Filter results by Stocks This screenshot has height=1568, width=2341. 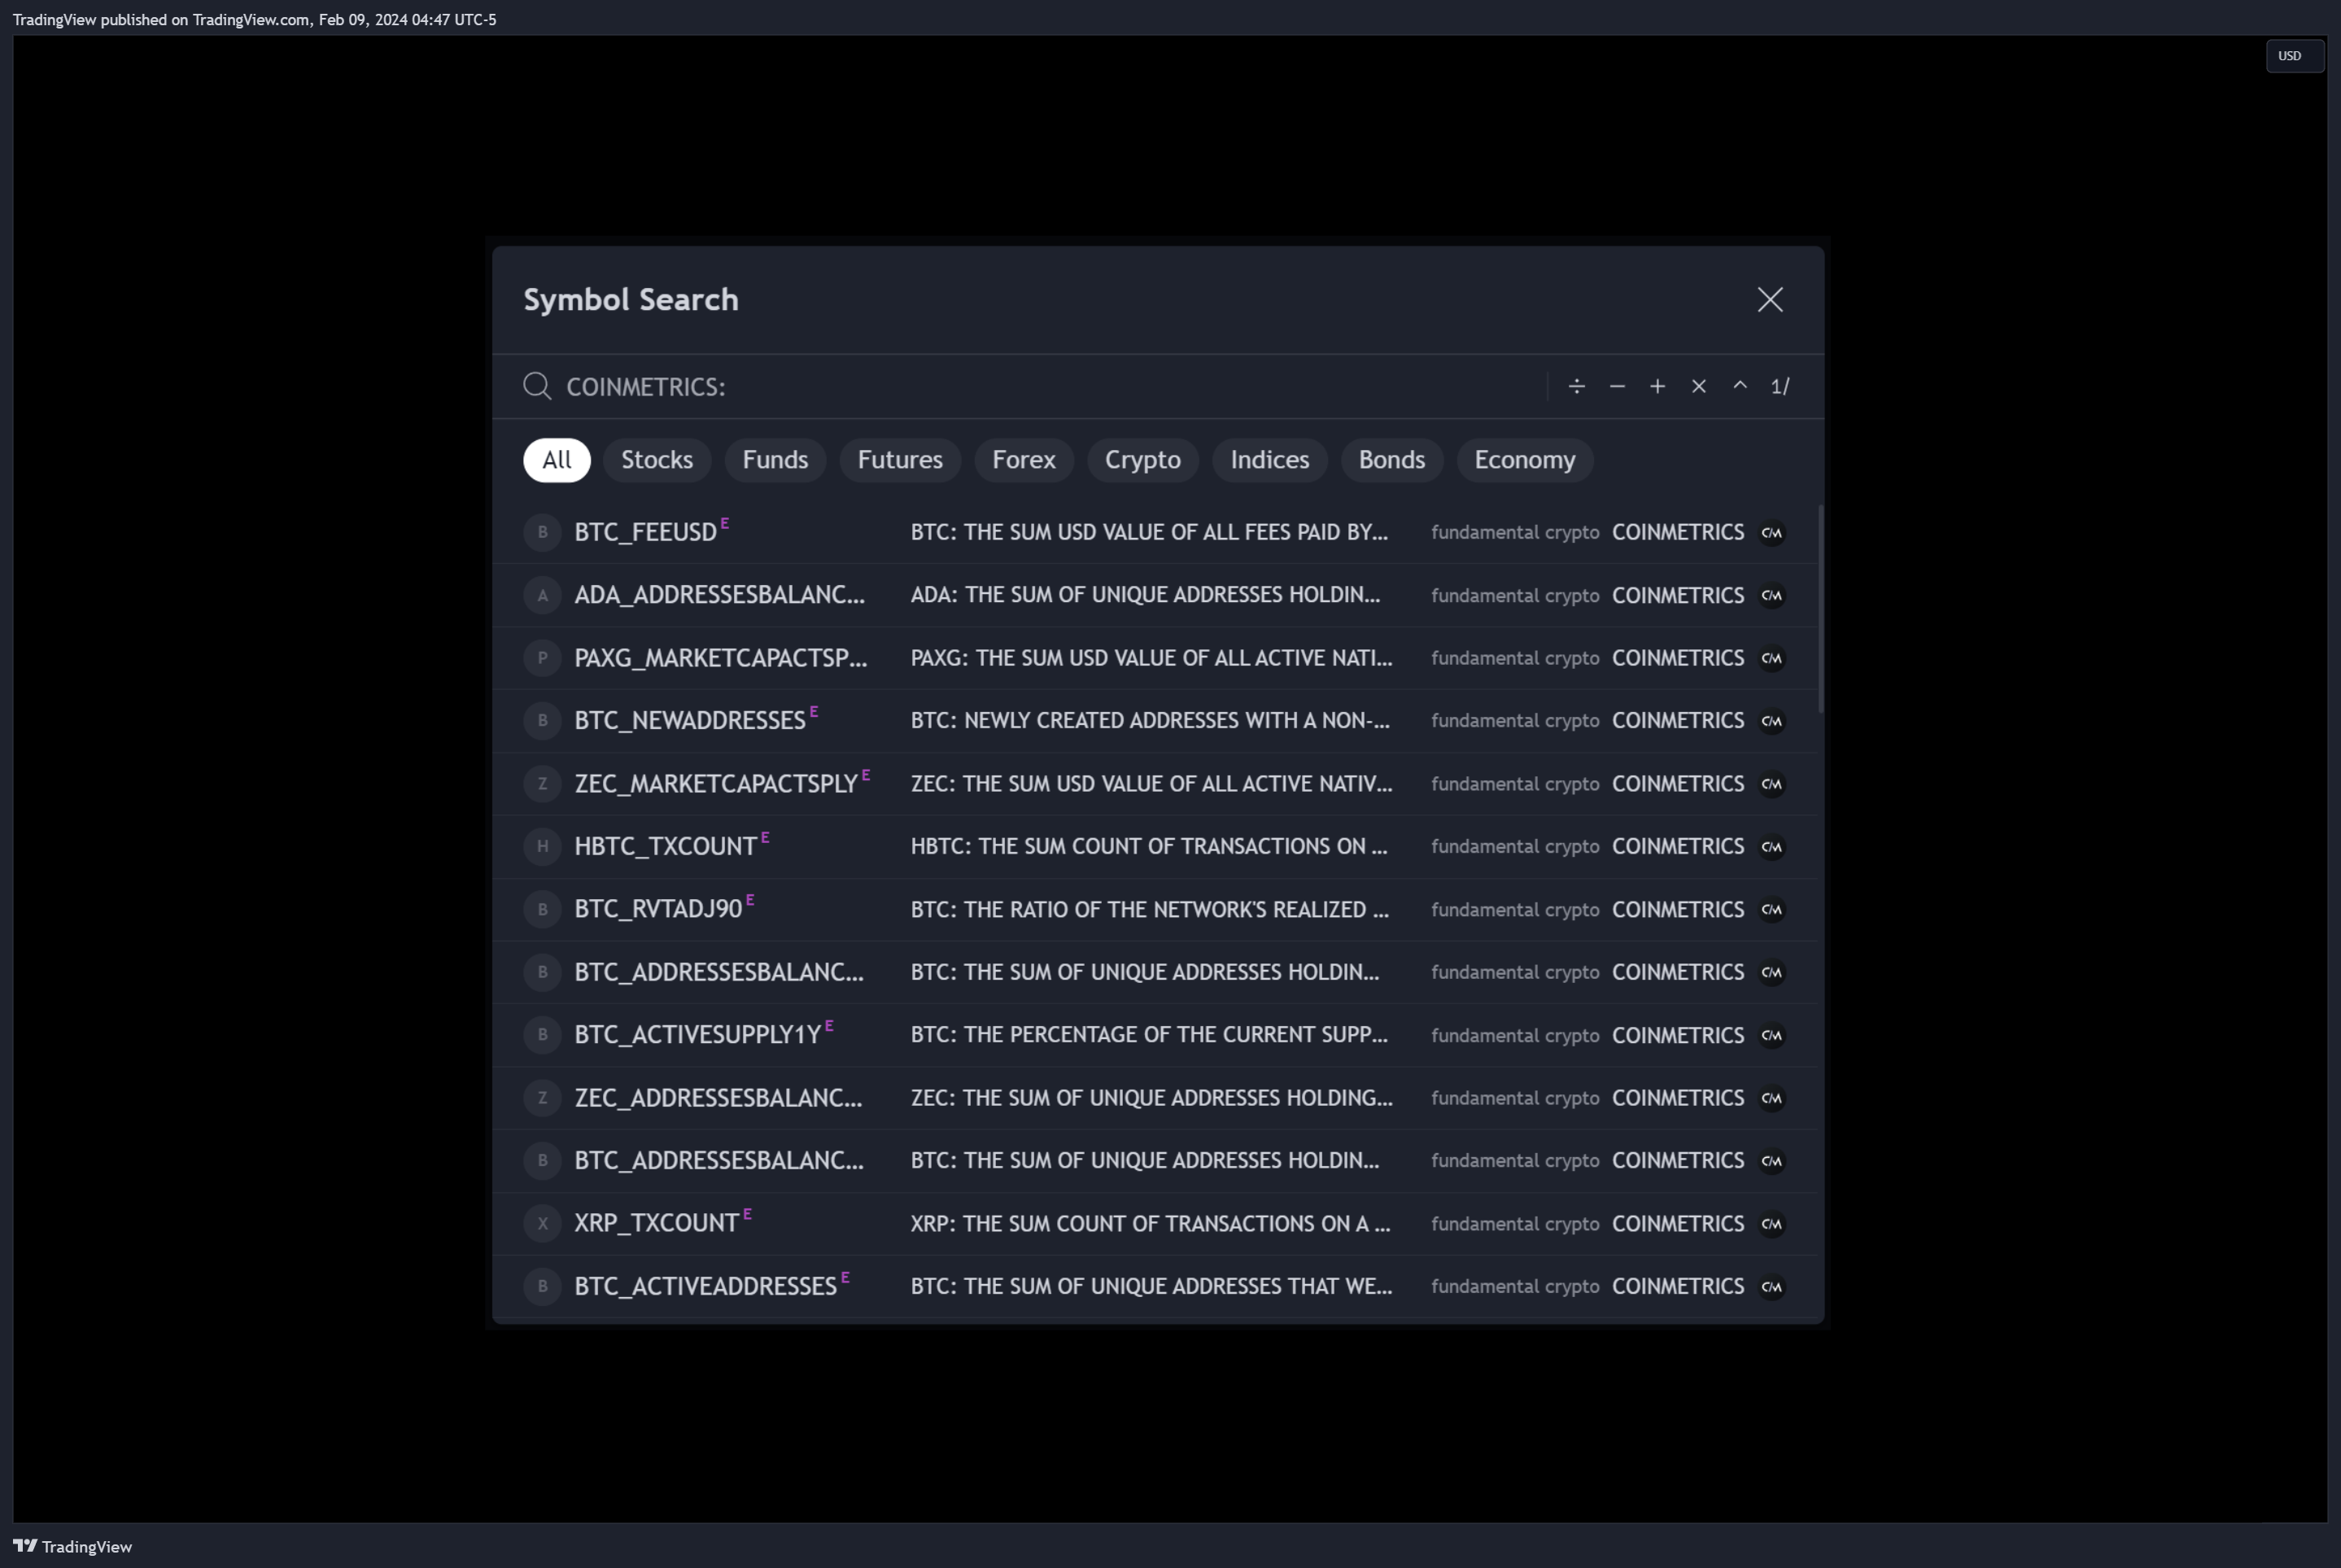[657, 460]
